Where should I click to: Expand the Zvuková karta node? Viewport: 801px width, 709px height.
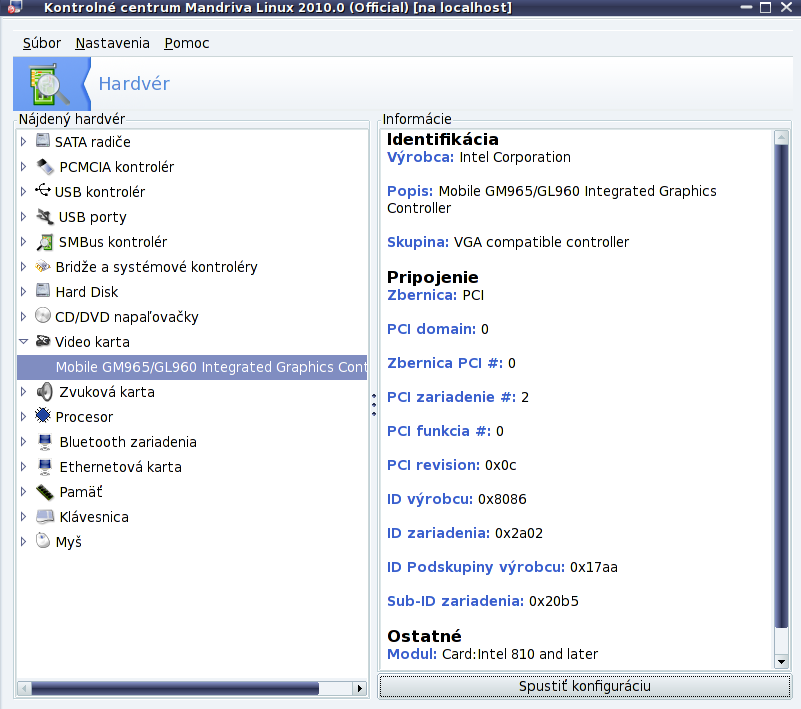[23, 392]
